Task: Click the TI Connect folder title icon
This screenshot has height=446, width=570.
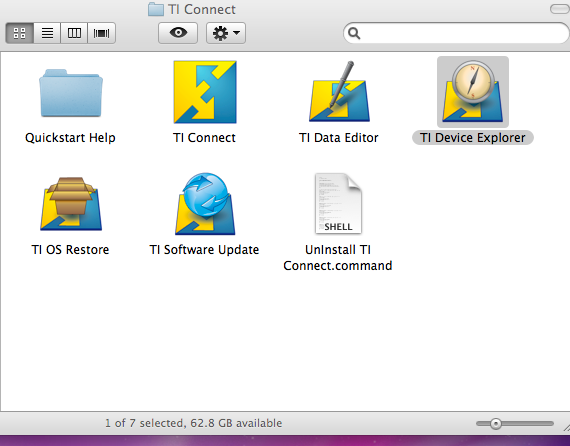Action: click(x=156, y=9)
